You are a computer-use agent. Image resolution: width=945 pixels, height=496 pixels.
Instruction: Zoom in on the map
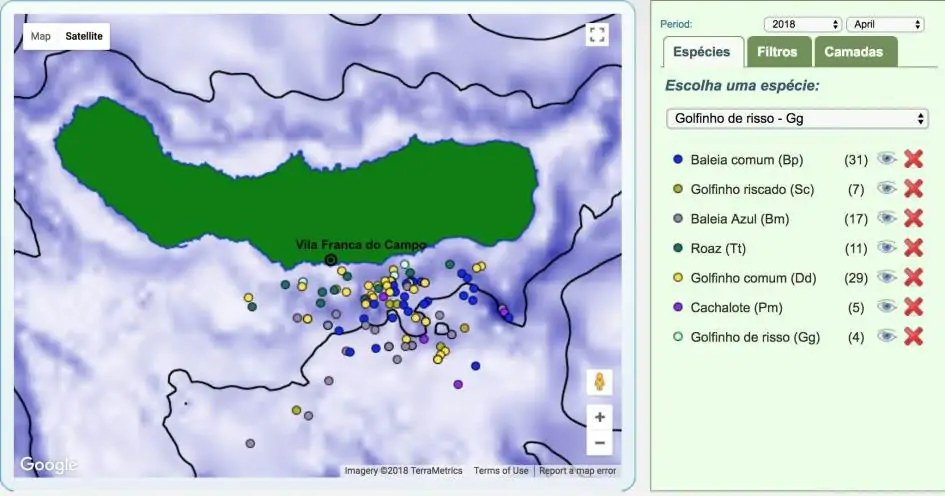[x=599, y=417]
